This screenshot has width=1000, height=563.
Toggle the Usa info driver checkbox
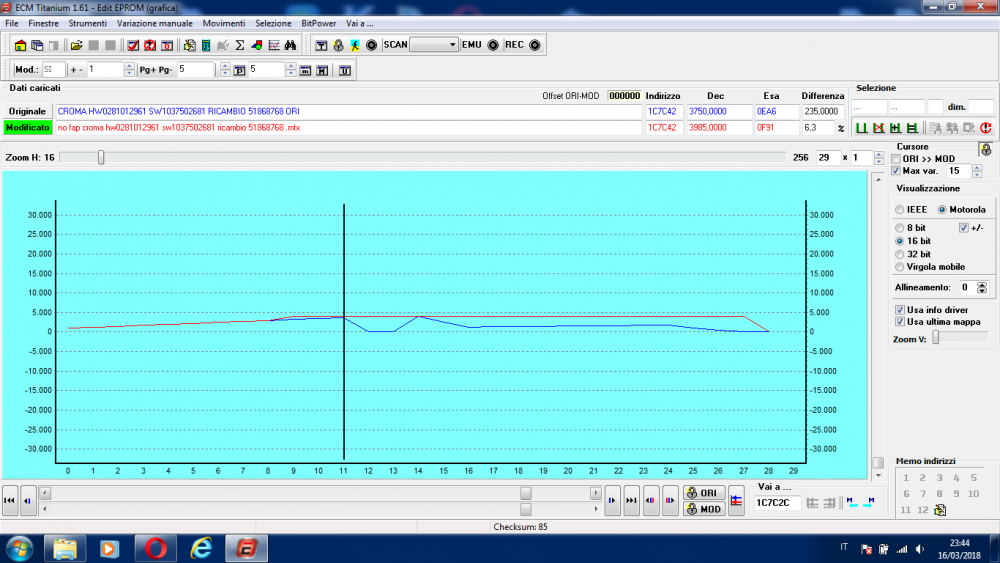tap(900, 310)
